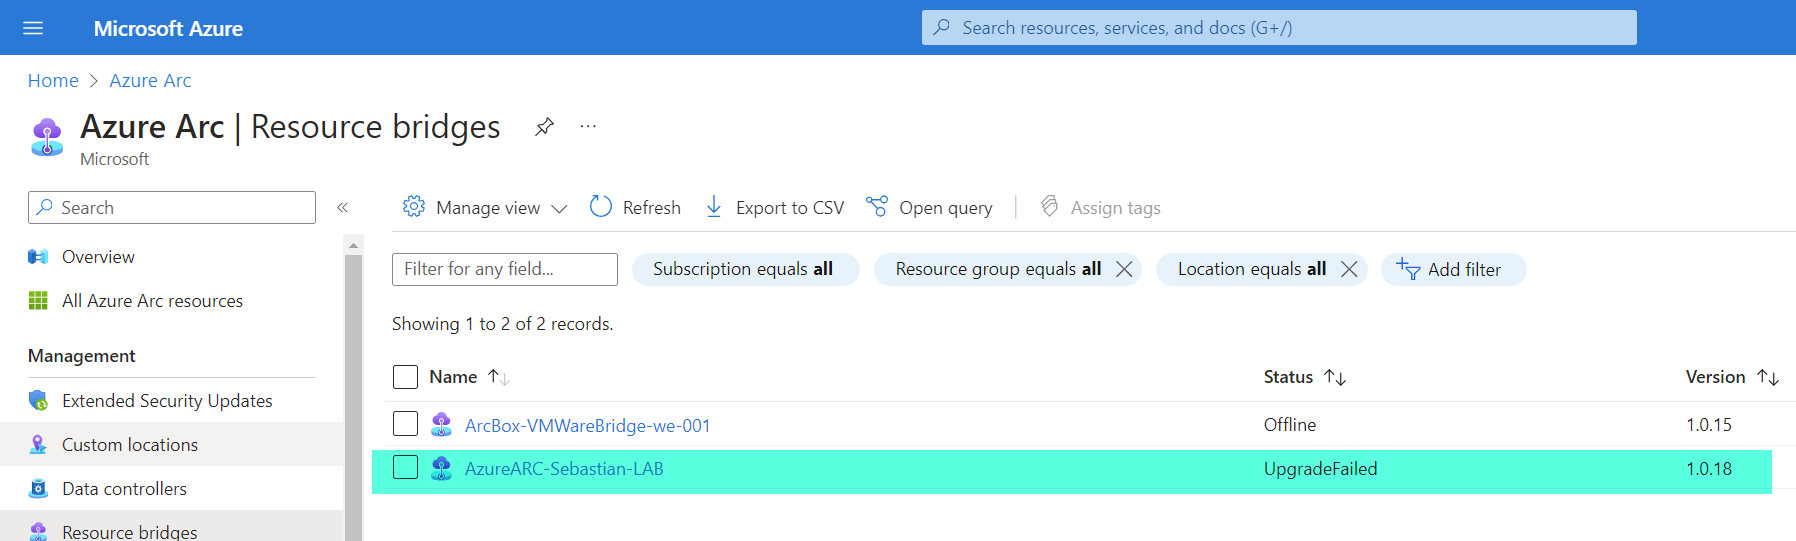Screen dimensions: 1796x541
Task: Expand the Manage view dropdown
Action: click(x=485, y=207)
